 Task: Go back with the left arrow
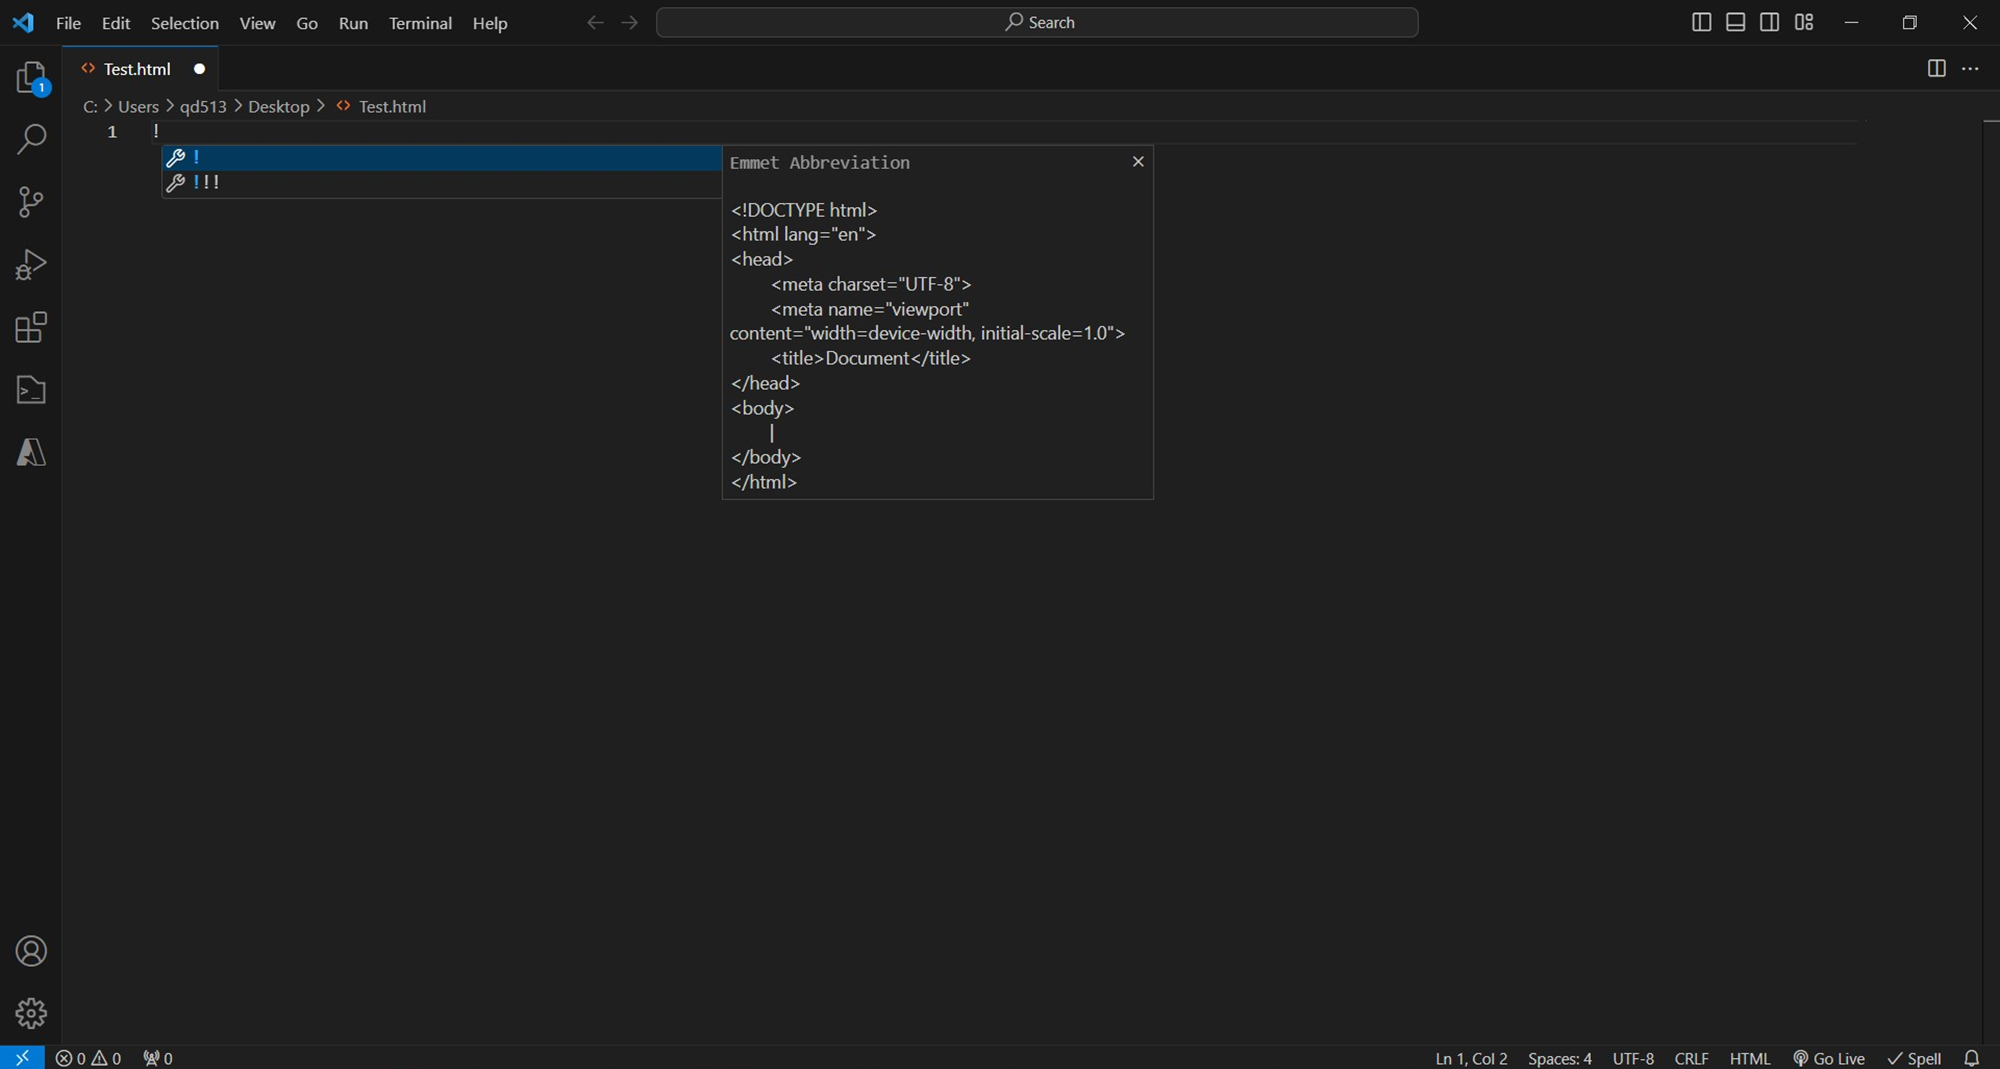595,22
